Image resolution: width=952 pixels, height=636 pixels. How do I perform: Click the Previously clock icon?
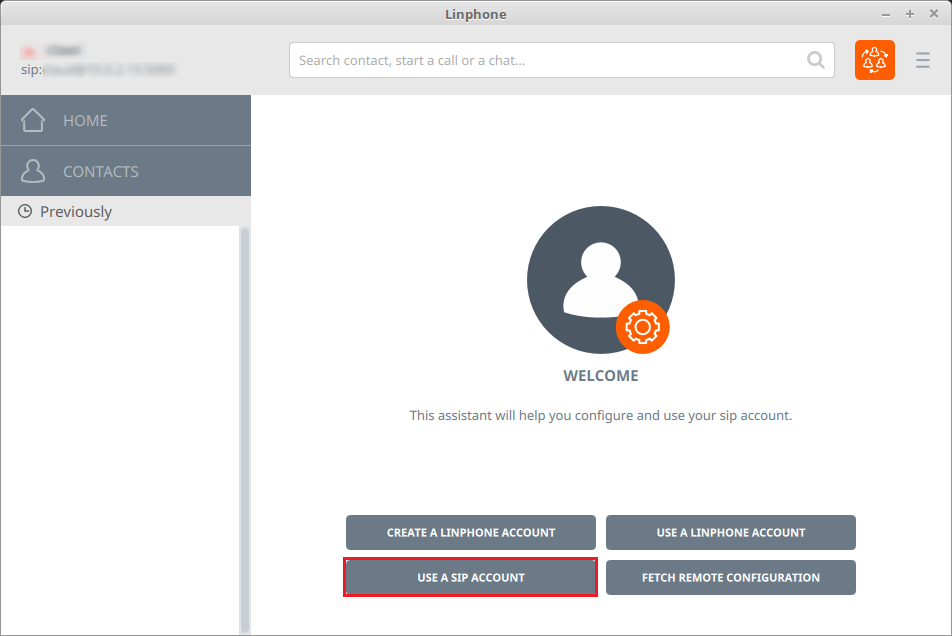point(25,211)
